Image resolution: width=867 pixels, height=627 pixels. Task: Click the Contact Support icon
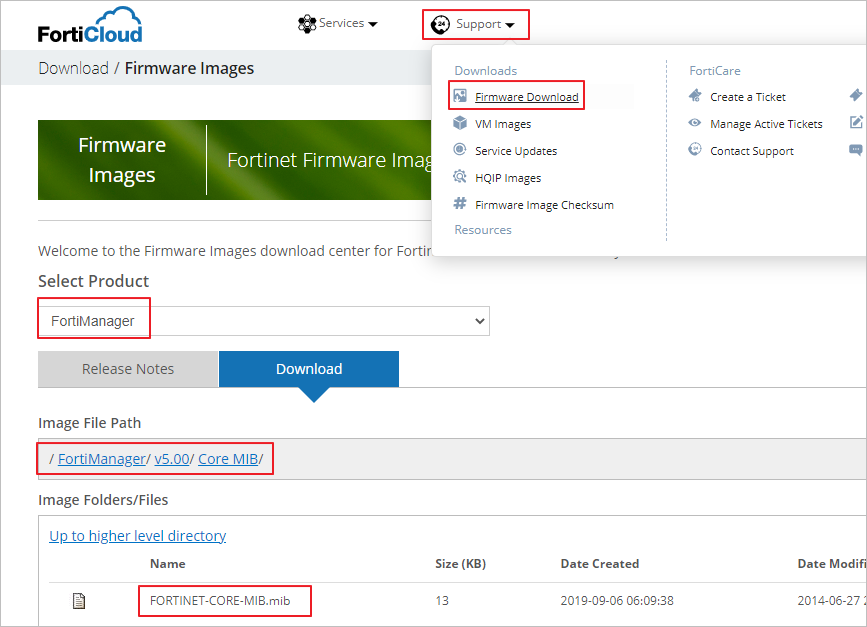(x=695, y=149)
